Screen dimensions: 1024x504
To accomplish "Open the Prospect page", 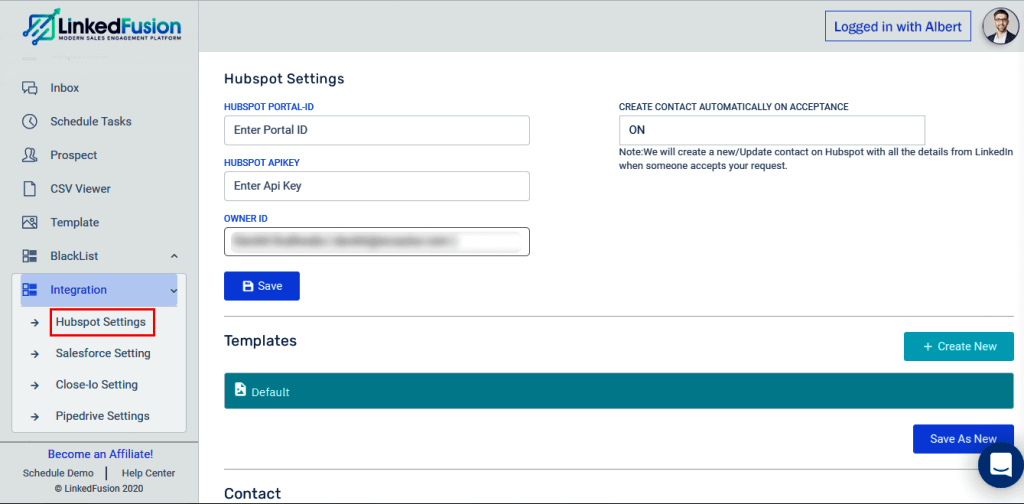I will pyautogui.click(x=74, y=155).
